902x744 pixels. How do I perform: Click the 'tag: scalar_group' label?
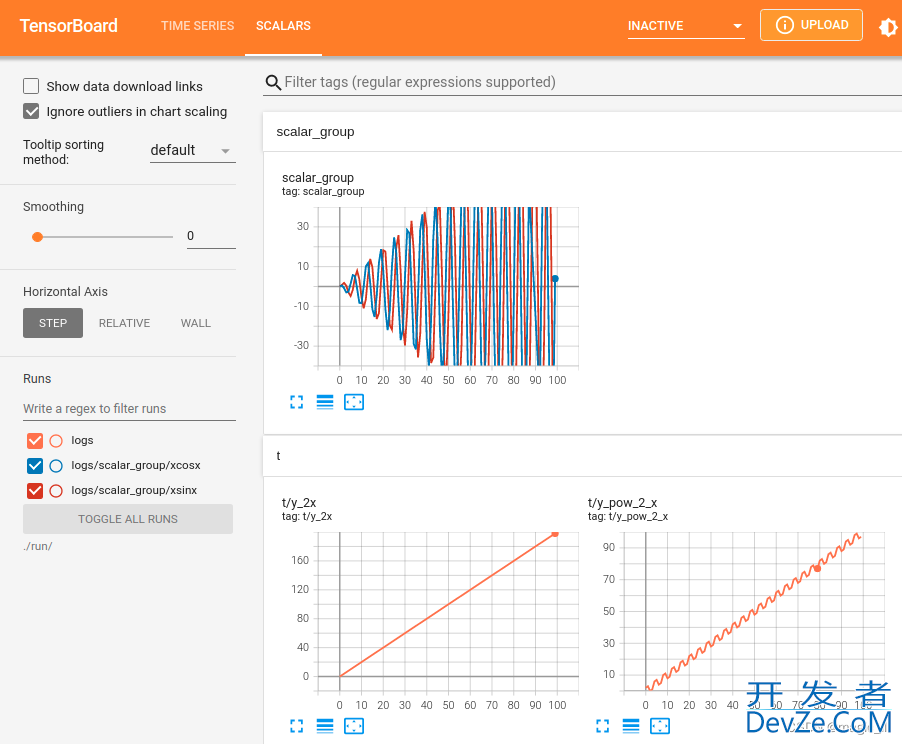(x=323, y=192)
